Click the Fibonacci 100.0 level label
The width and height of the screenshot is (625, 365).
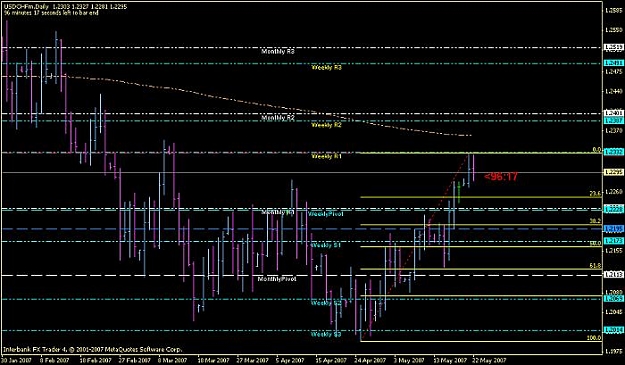[594, 338]
